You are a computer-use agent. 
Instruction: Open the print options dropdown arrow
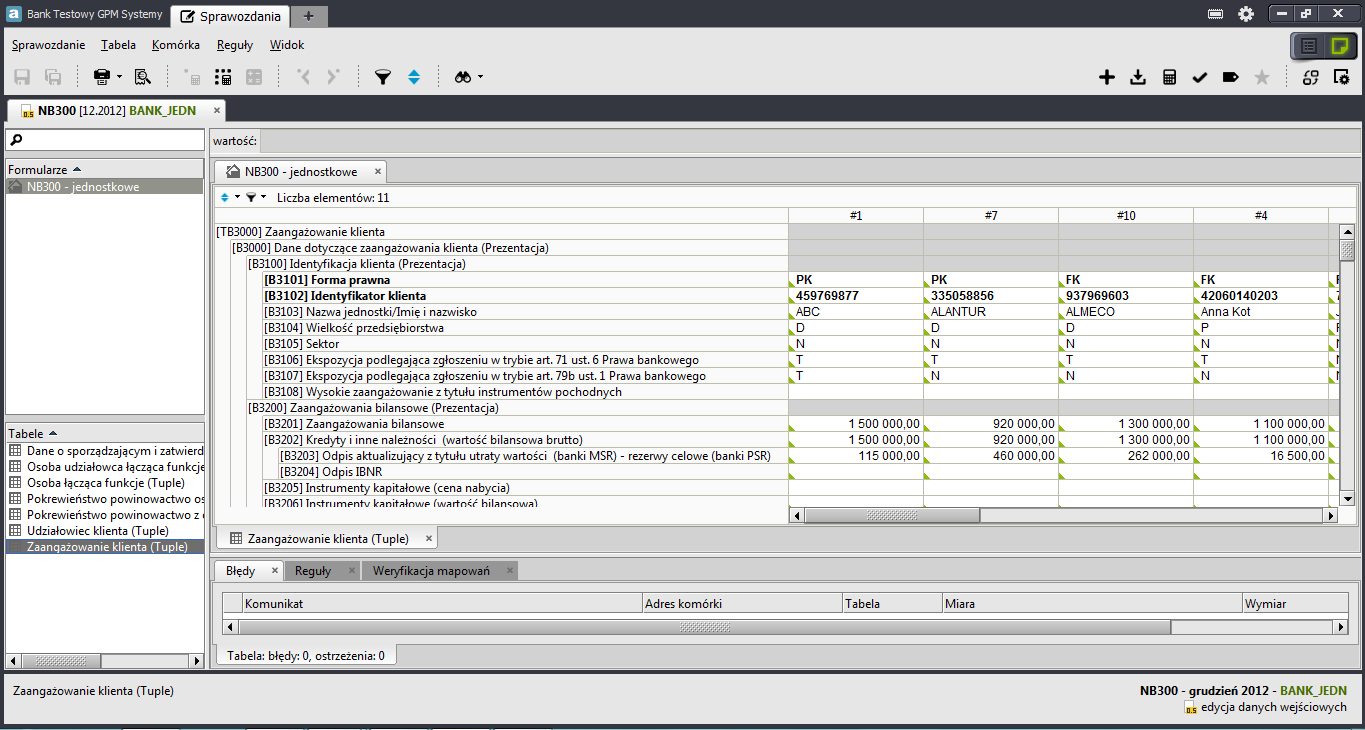click(119, 77)
